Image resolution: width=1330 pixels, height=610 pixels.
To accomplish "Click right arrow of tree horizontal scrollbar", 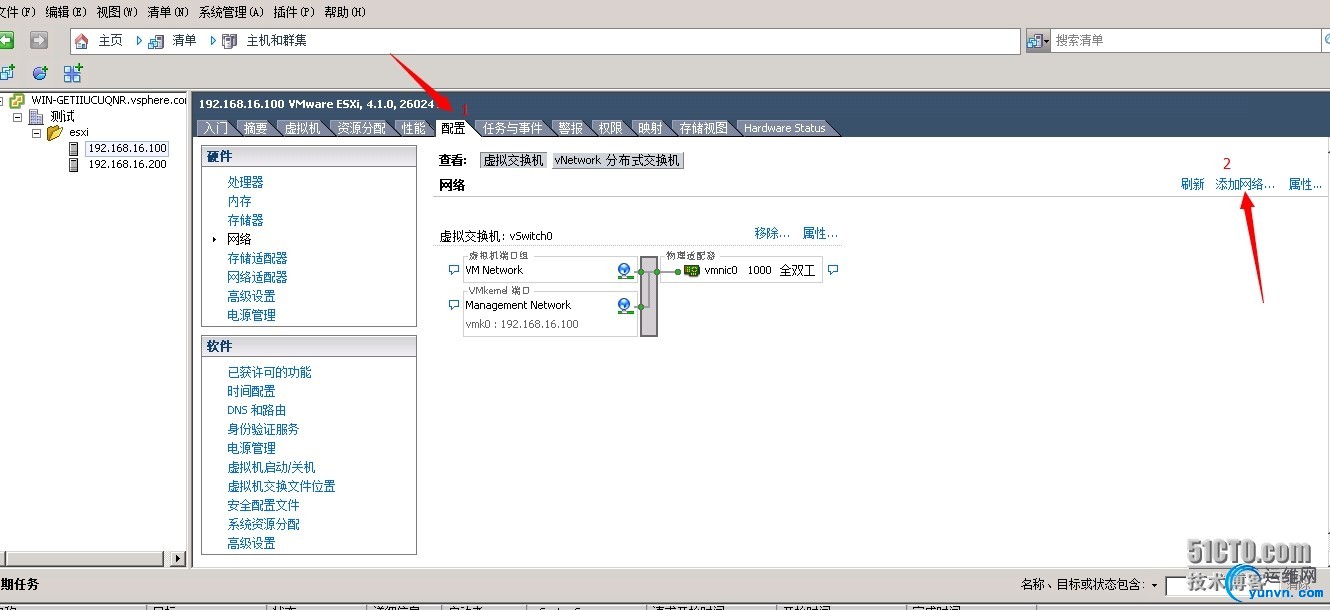I will pos(179,559).
